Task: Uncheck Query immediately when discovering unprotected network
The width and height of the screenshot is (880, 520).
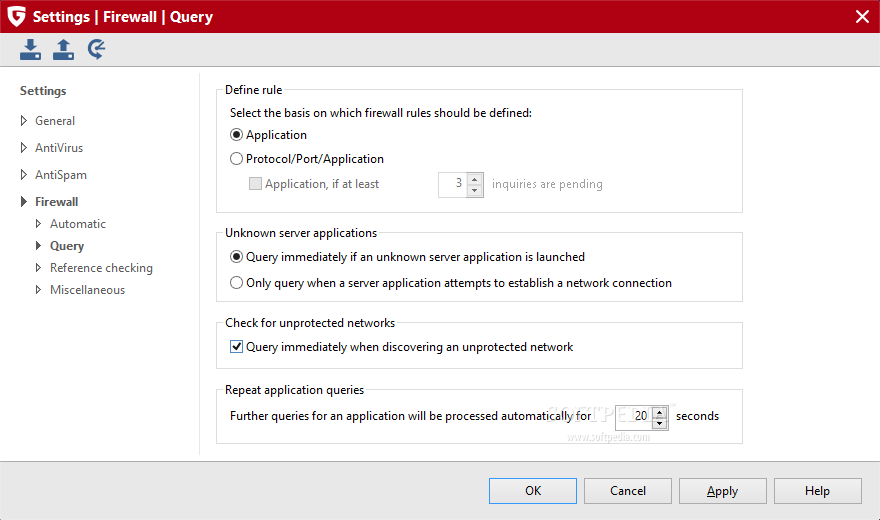Action: click(x=236, y=347)
